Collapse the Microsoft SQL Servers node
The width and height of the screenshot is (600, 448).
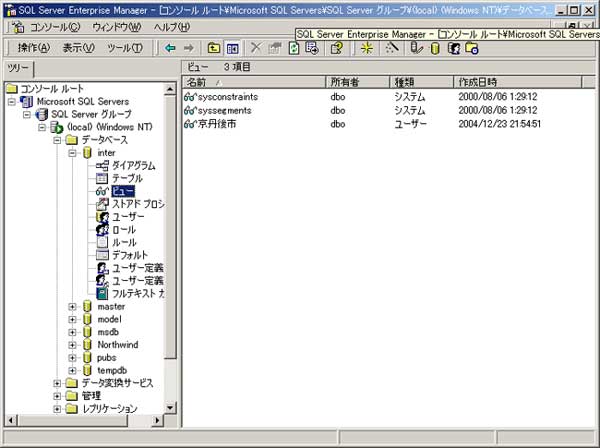(x=11, y=102)
